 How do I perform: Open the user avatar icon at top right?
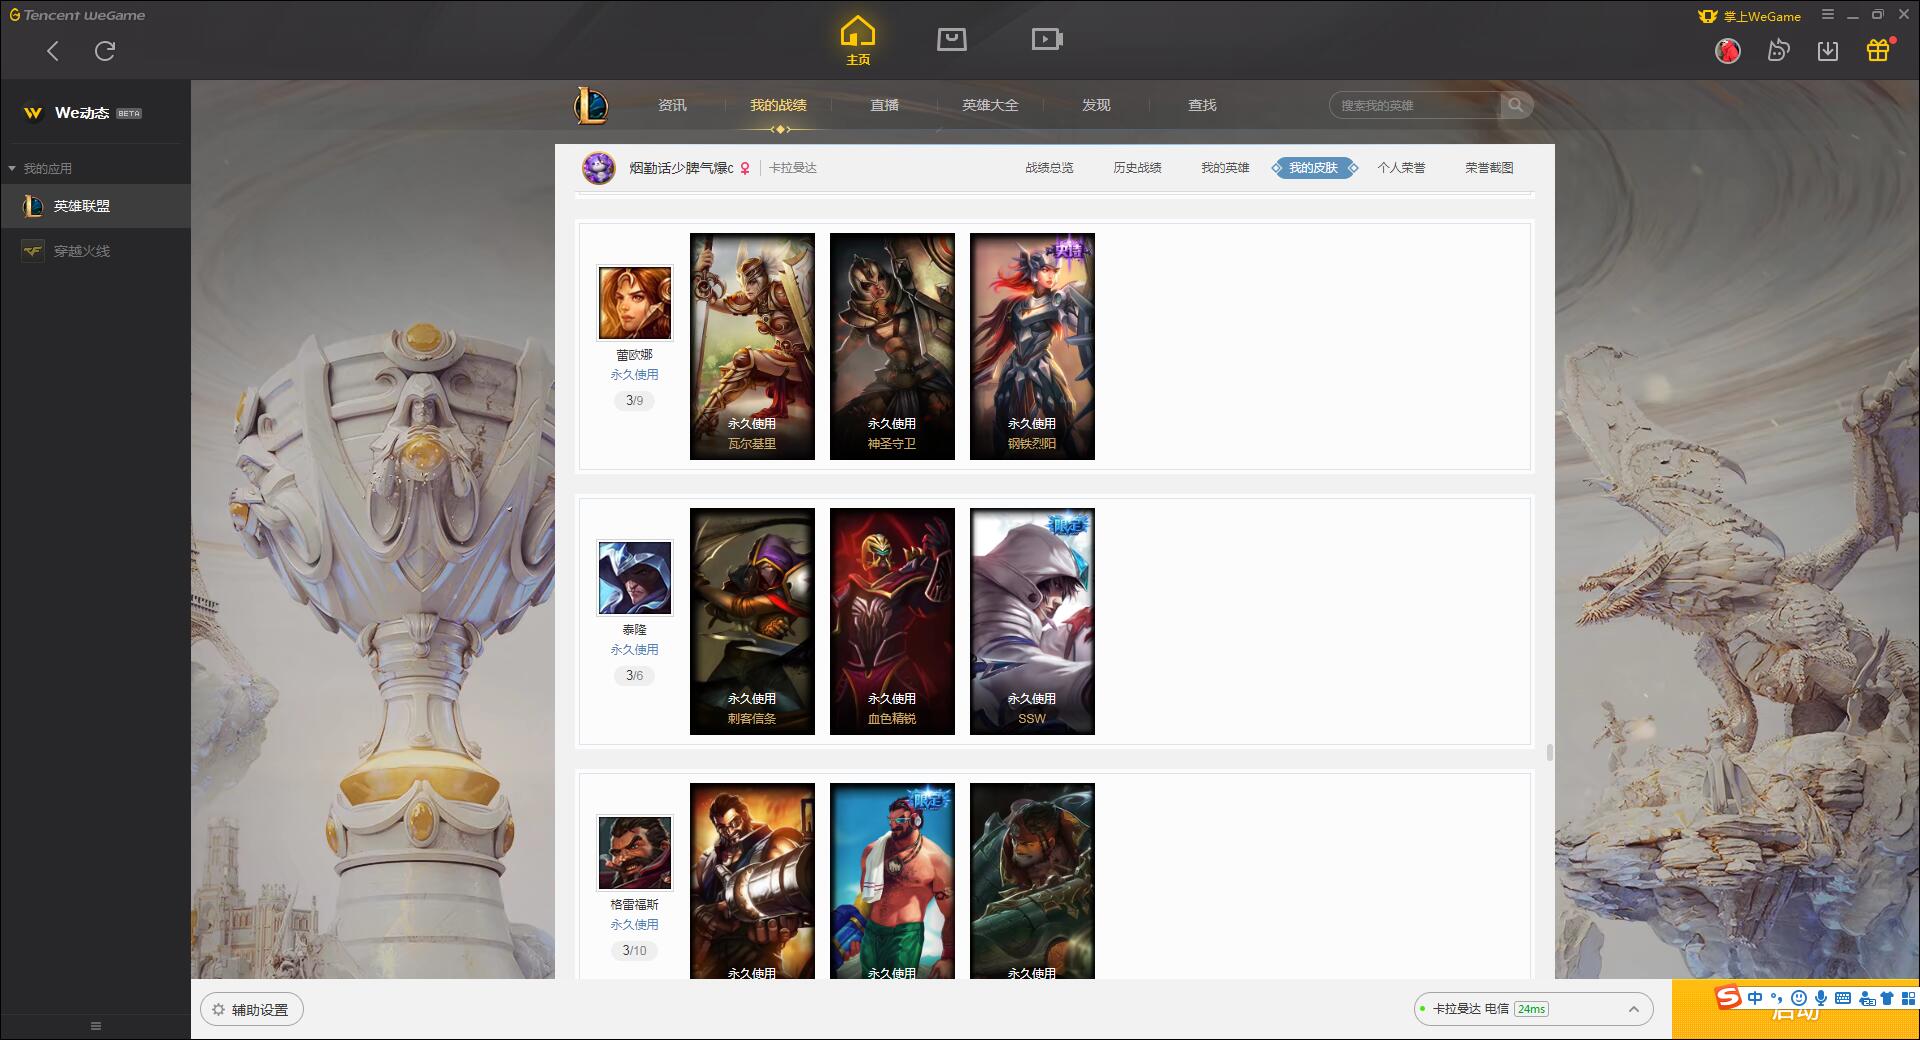[1727, 50]
